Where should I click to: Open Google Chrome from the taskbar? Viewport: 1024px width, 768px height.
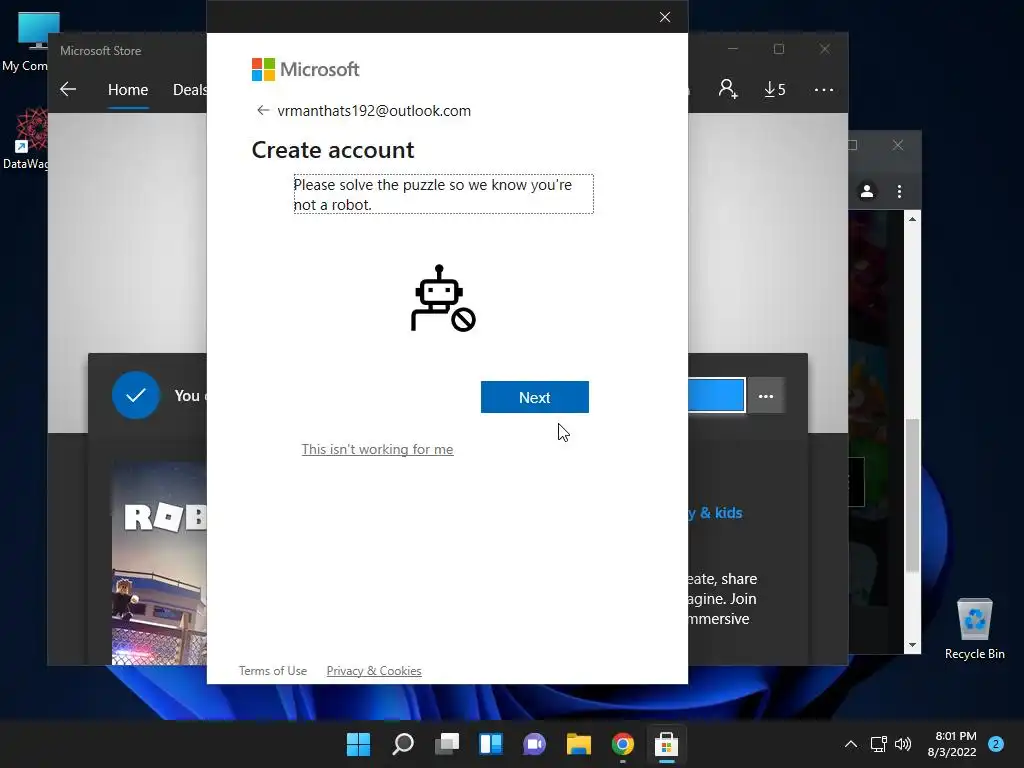[622, 744]
